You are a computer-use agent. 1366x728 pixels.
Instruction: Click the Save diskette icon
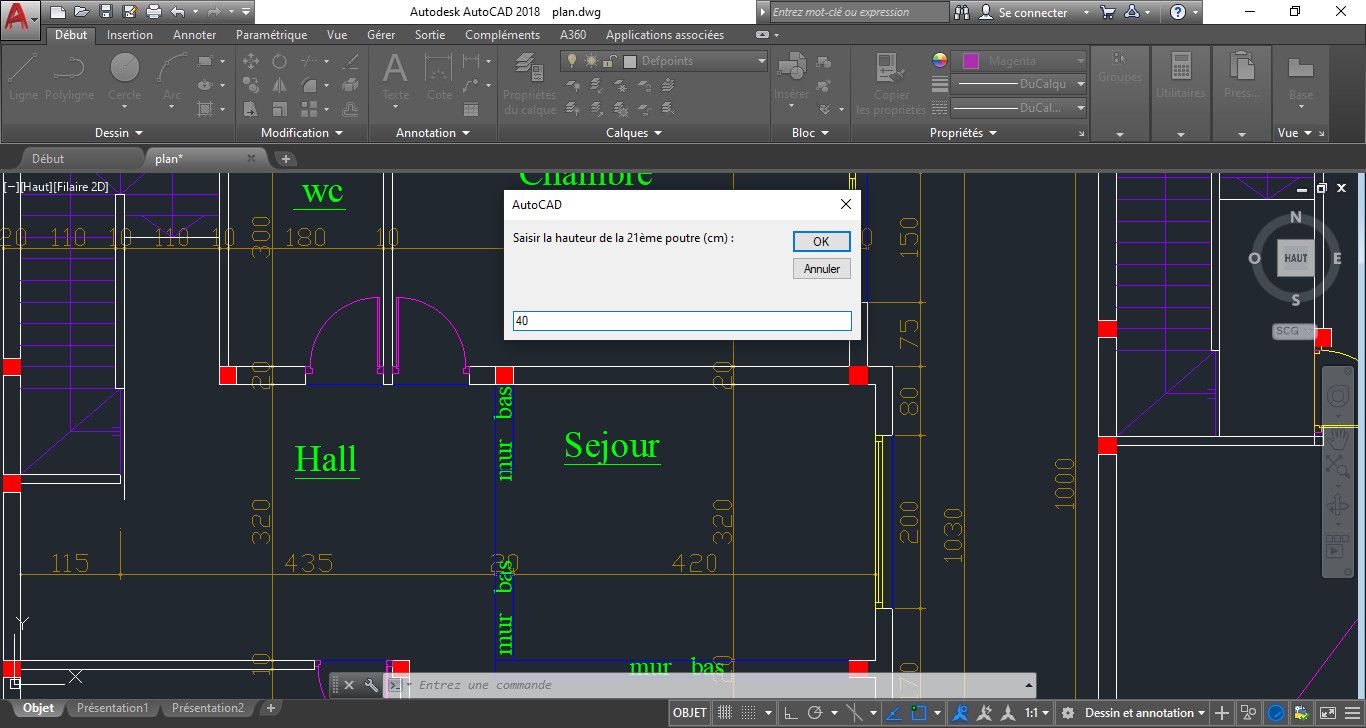click(x=105, y=12)
